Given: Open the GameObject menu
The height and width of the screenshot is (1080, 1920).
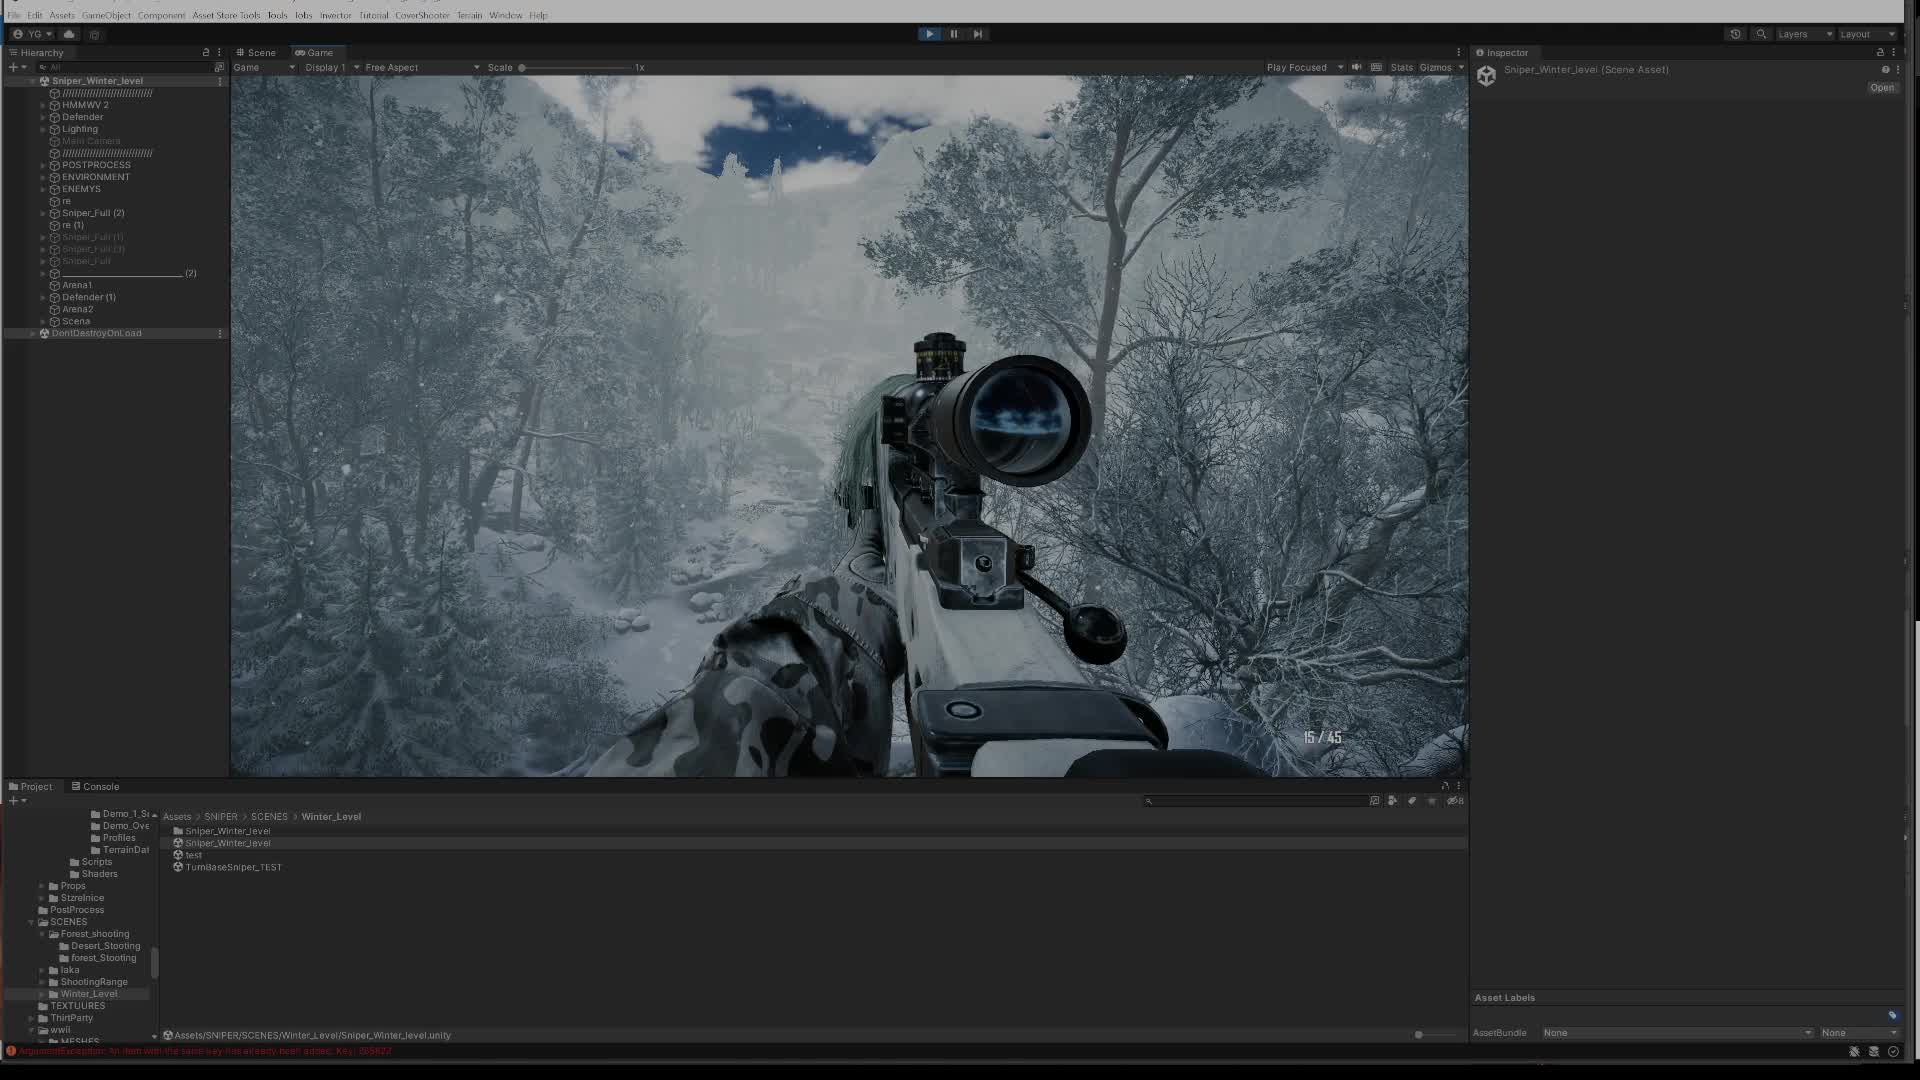Looking at the screenshot, I should tap(106, 15).
